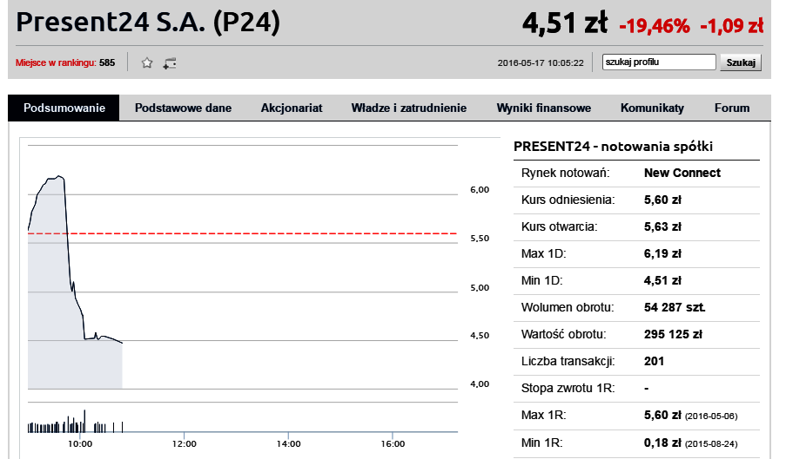Click the timestamp 2016-05-17 10:05:22

[x=540, y=63]
